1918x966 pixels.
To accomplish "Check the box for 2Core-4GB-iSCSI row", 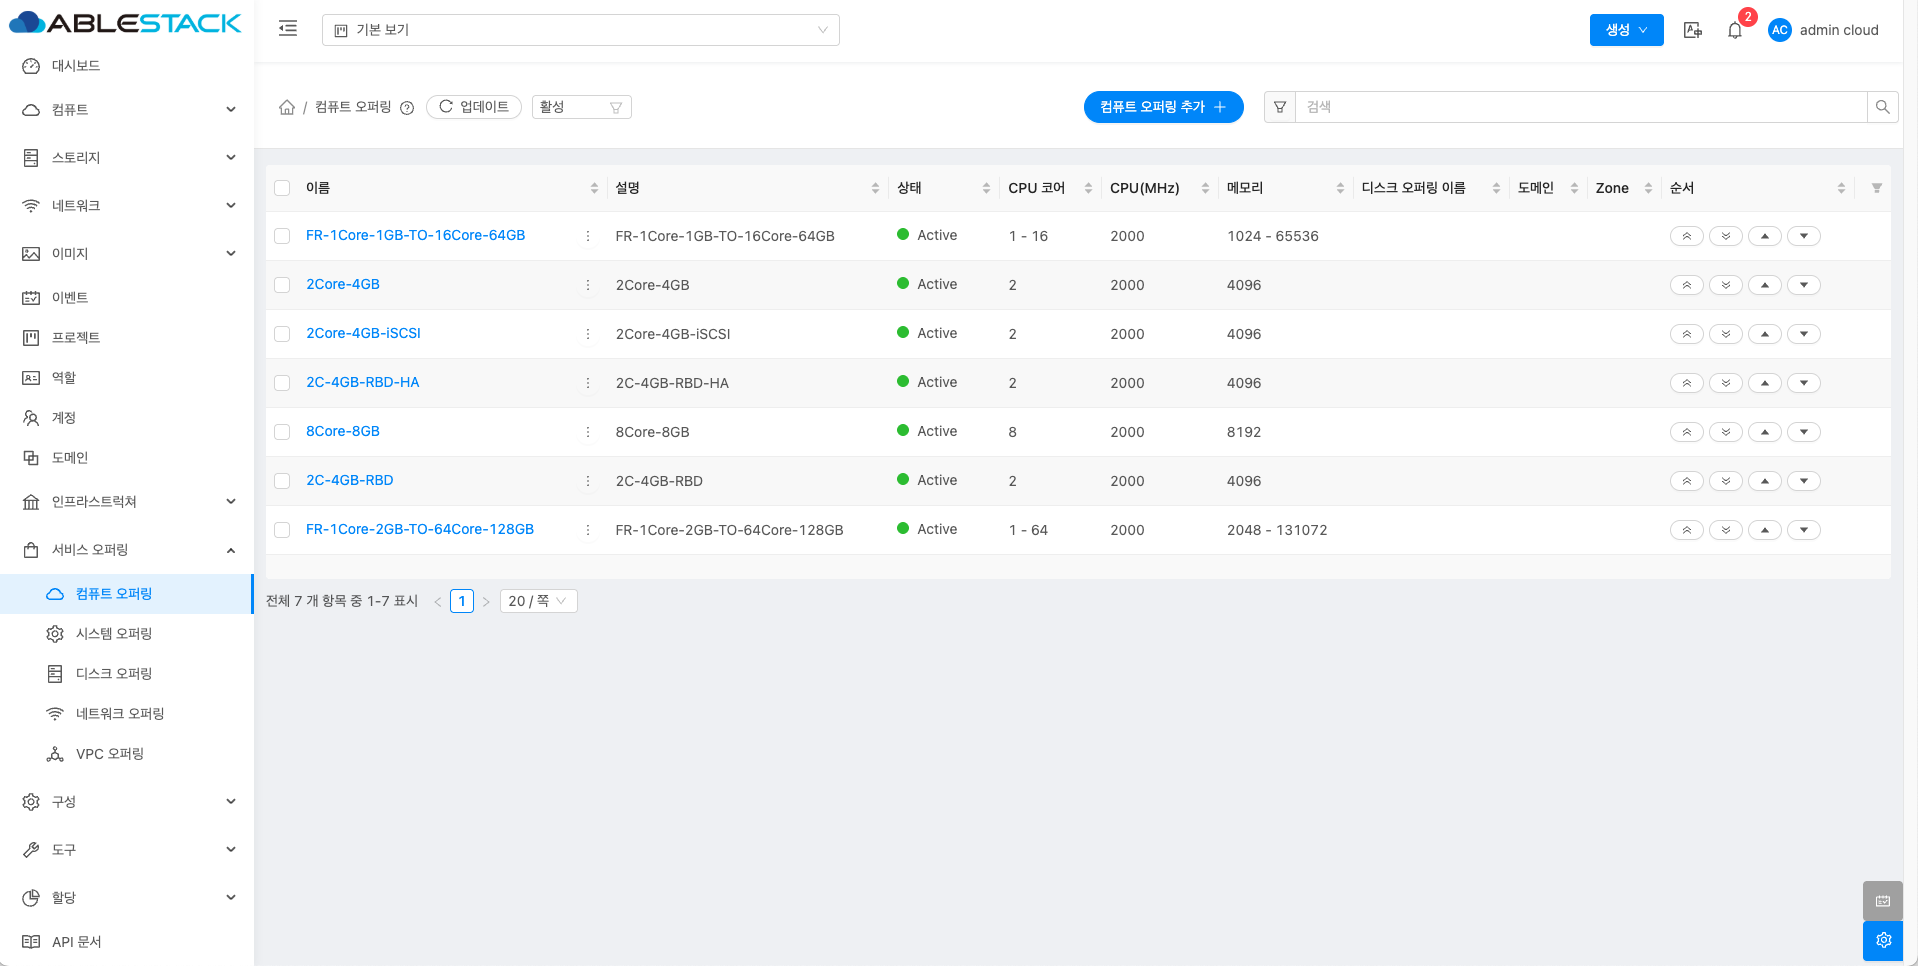I will (x=282, y=334).
